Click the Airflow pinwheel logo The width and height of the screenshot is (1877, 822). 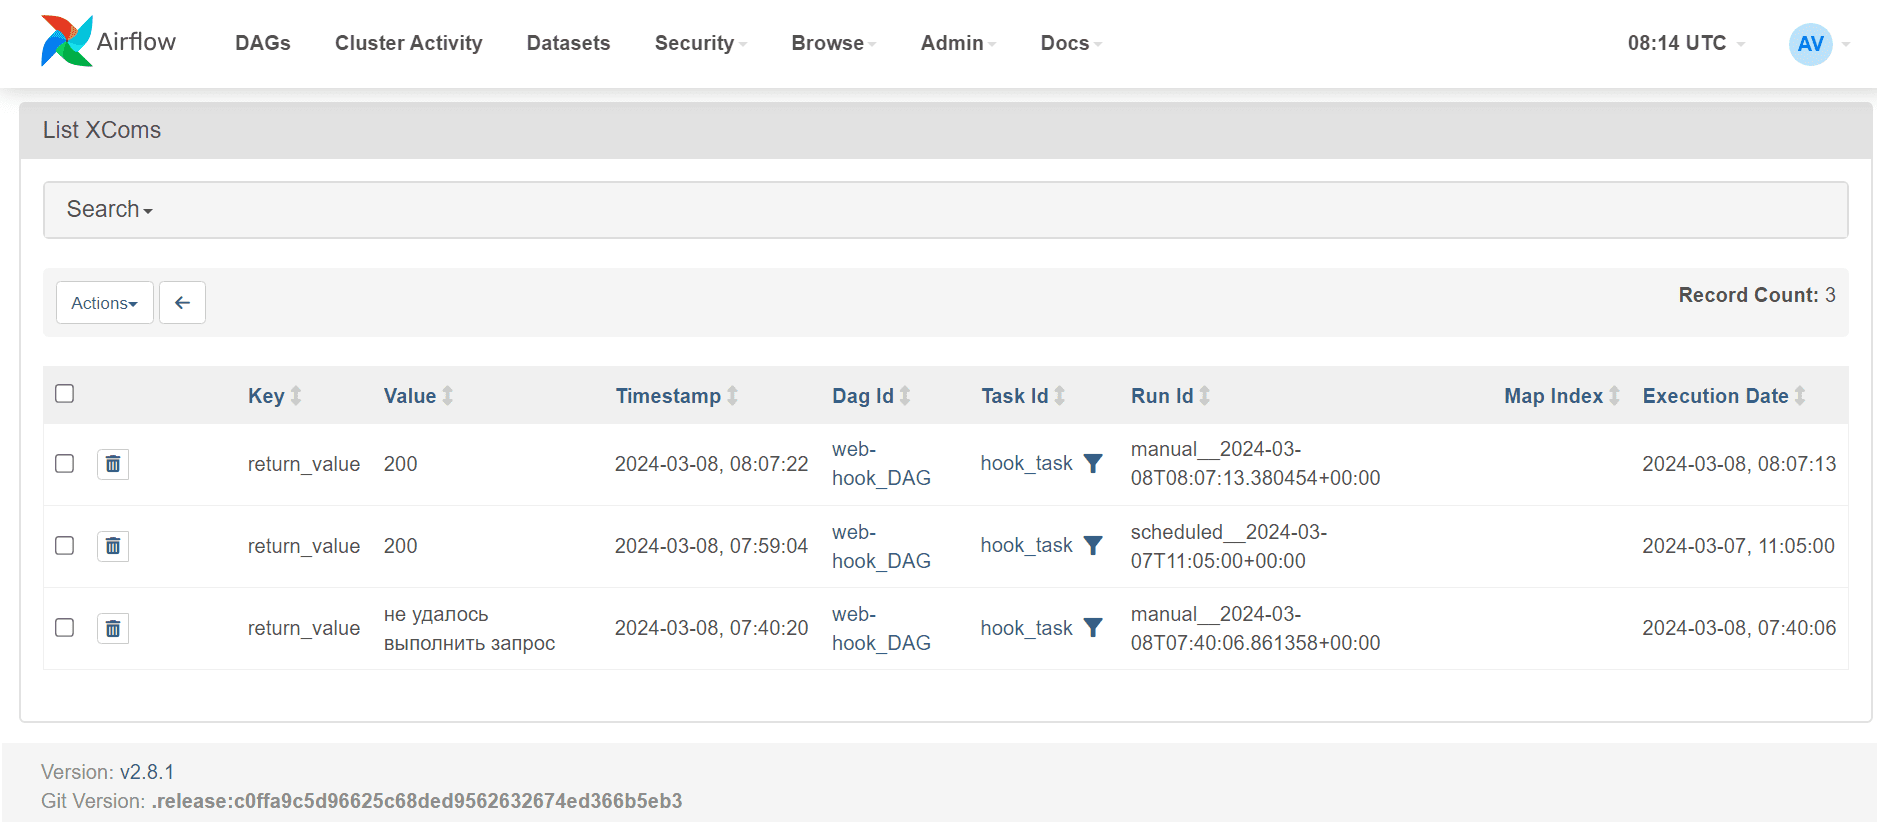pos(67,42)
